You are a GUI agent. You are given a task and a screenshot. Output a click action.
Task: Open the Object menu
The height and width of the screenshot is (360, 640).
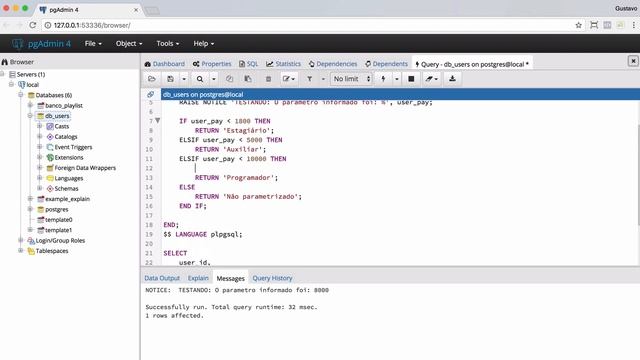[129, 43]
